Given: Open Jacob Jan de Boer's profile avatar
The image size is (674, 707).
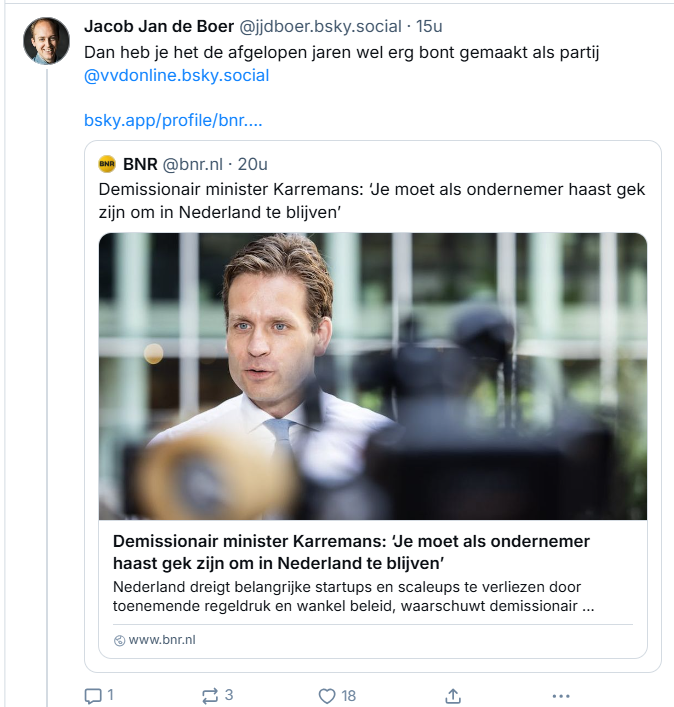Looking at the screenshot, I should click(x=46, y=41).
